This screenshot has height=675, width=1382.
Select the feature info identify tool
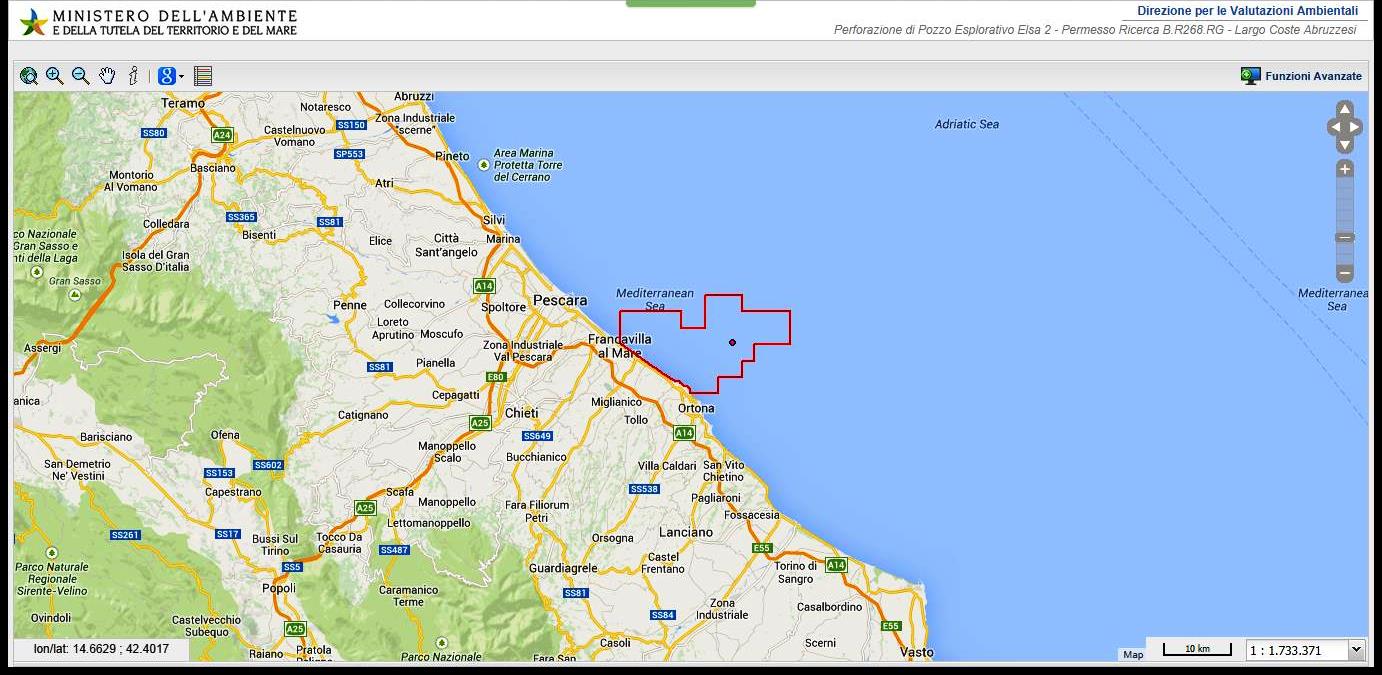tap(133, 76)
